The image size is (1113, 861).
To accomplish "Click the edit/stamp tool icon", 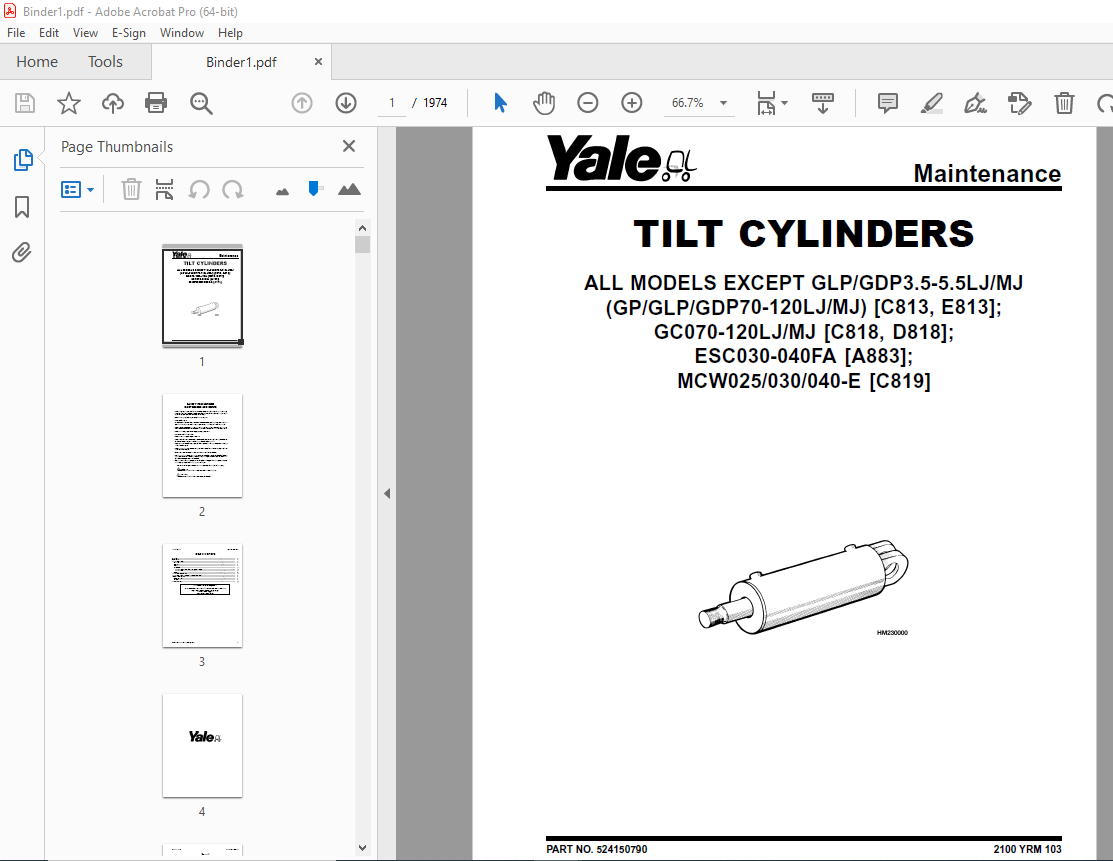I will pos(1019,103).
